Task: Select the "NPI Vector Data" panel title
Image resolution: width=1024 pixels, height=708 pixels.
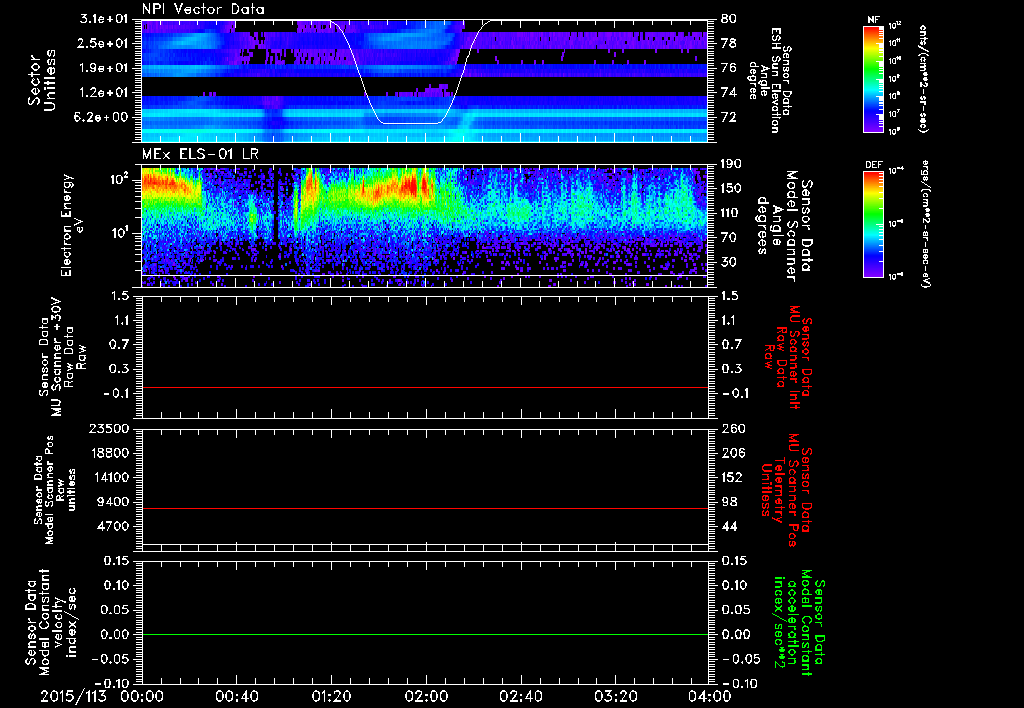Action: [x=204, y=9]
